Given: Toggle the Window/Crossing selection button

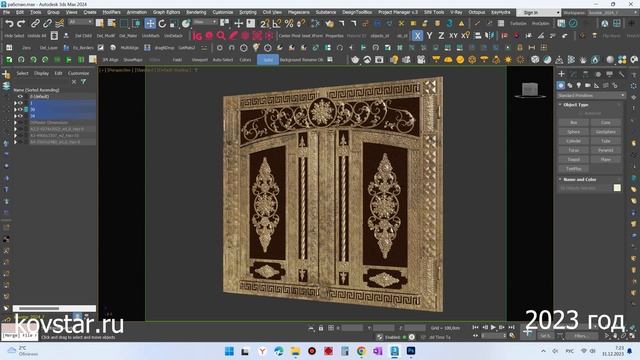Looking at the screenshot, I should (x=136, y=24).
